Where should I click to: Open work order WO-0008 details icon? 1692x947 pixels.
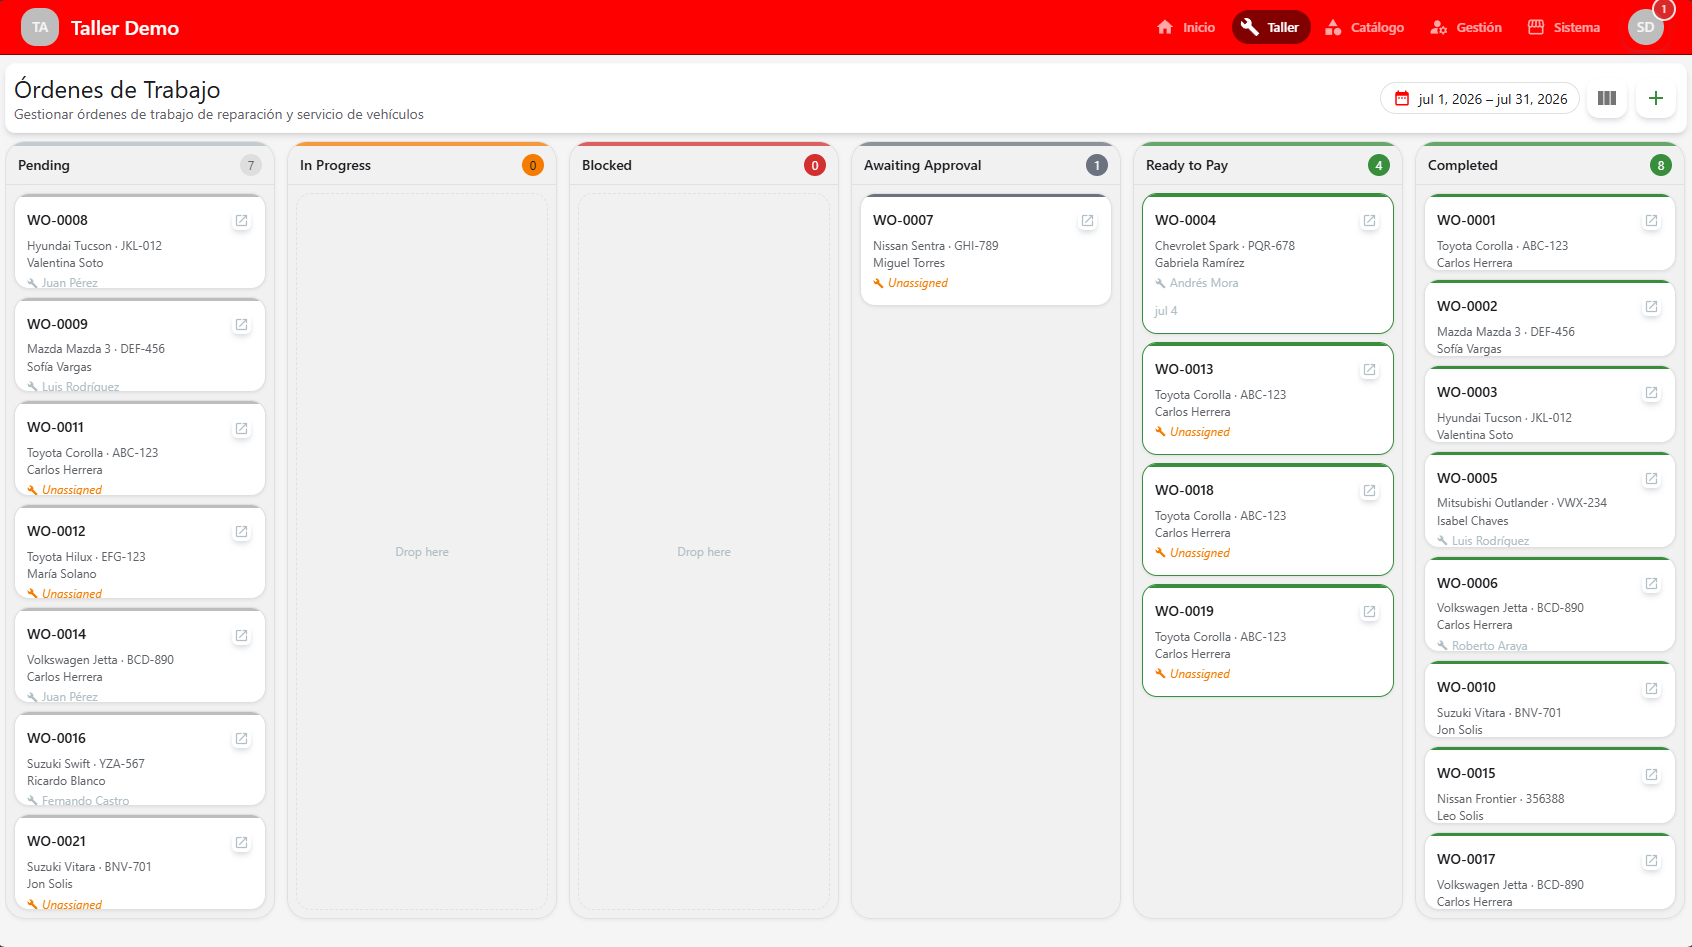point(241,221)
